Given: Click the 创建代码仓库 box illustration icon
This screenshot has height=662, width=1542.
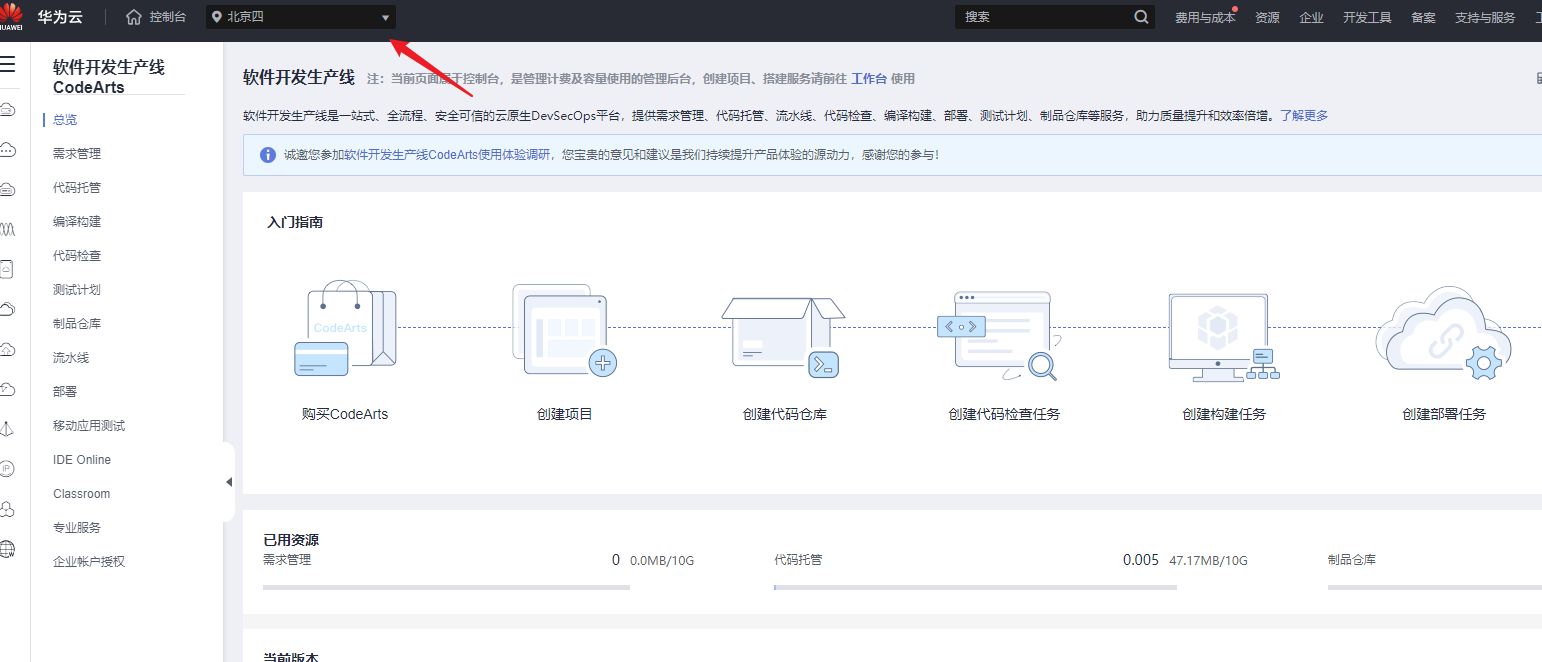Looking at the screenshot, I should tap(783, 336).
